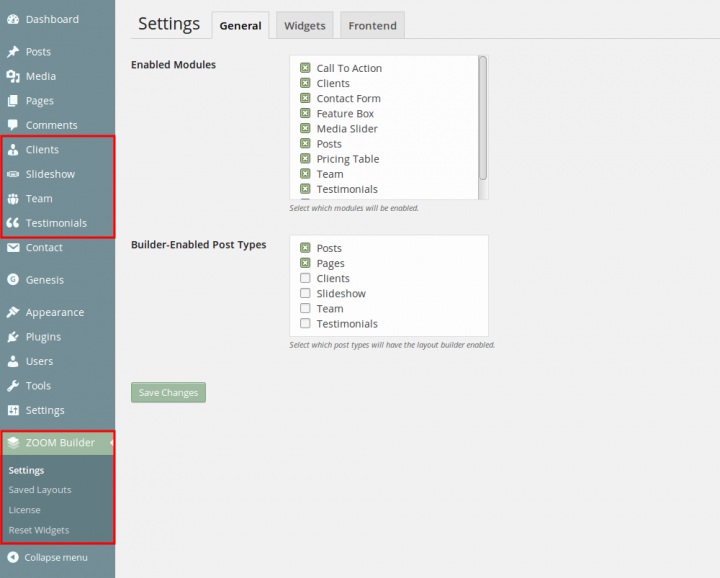Viewport: 720px width, 578px height.
Task: Toggle the Feature Box module checkbox
Action: click(x=305, y=113)
